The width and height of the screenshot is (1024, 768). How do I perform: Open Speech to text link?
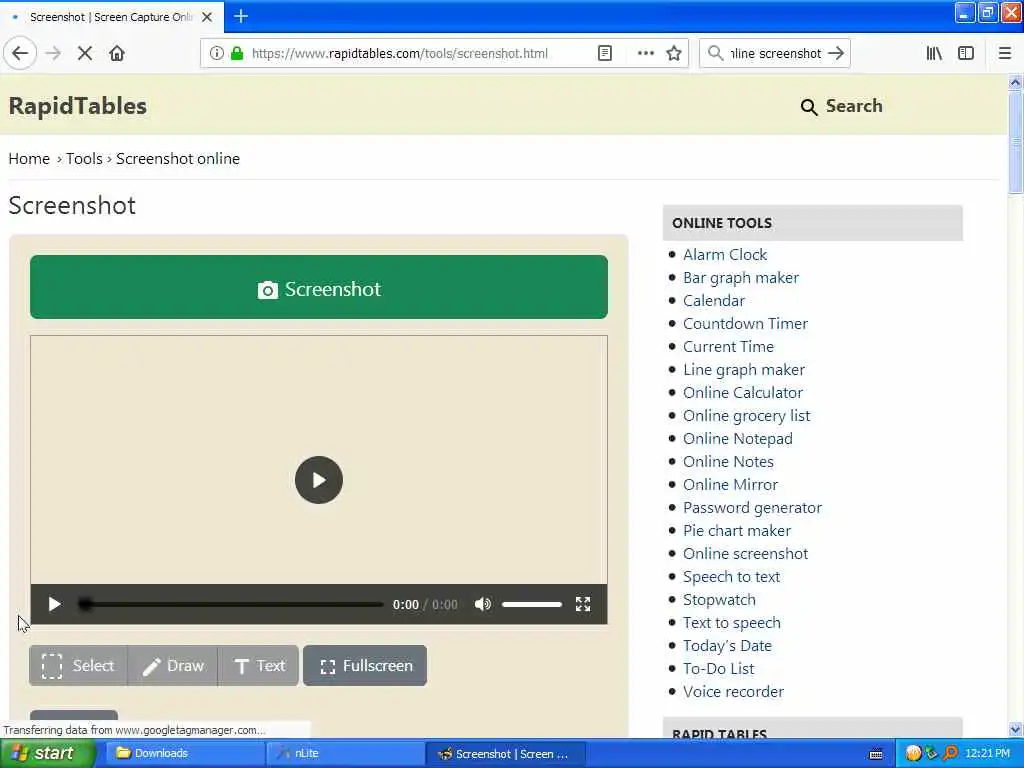(x=731, y=577)
